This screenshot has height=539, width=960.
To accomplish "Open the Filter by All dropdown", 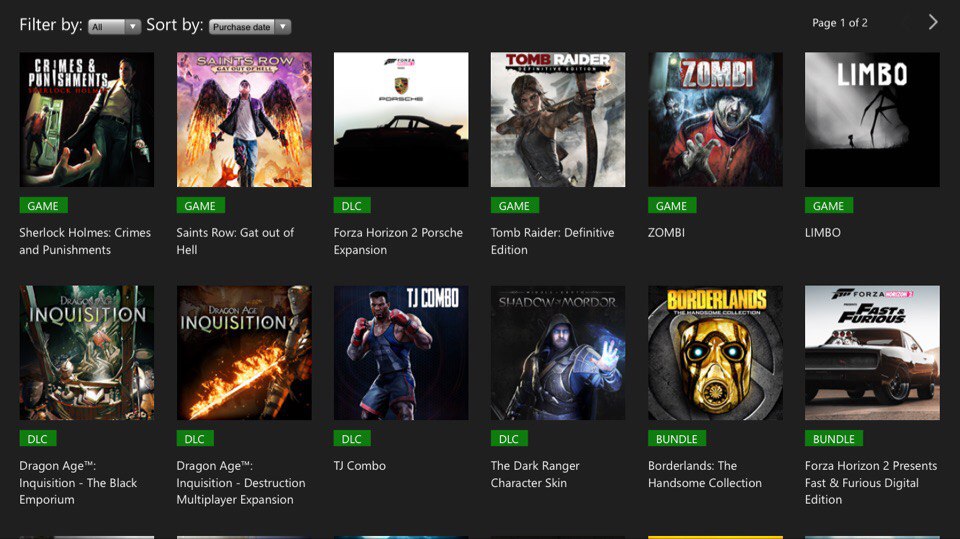I will [114, 27].
